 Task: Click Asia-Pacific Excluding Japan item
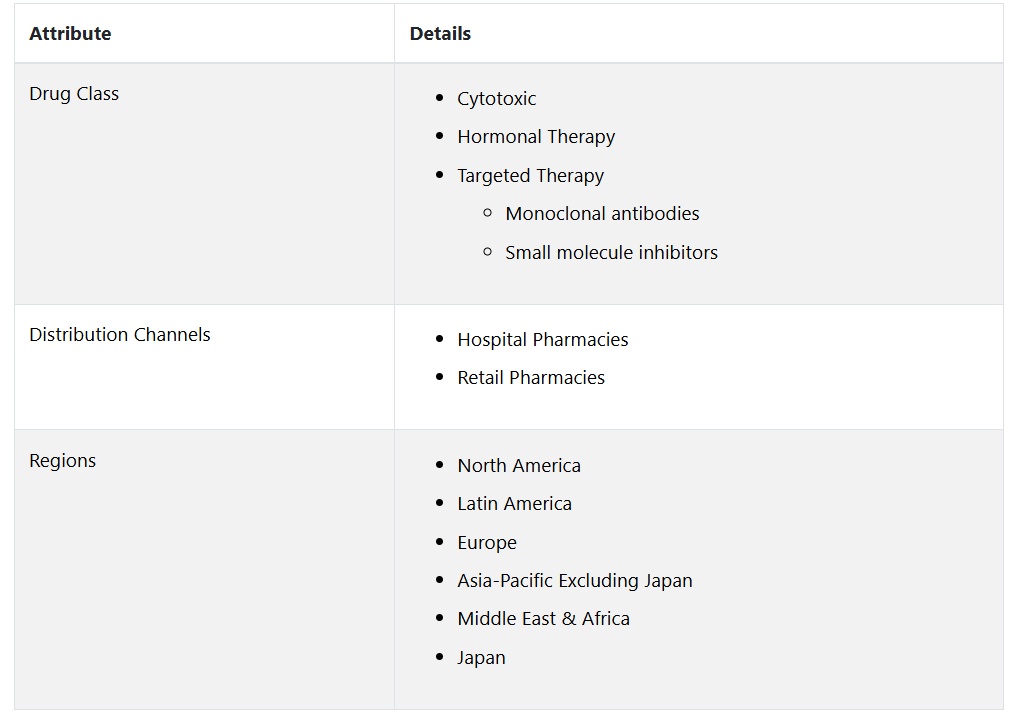(575, 581)
